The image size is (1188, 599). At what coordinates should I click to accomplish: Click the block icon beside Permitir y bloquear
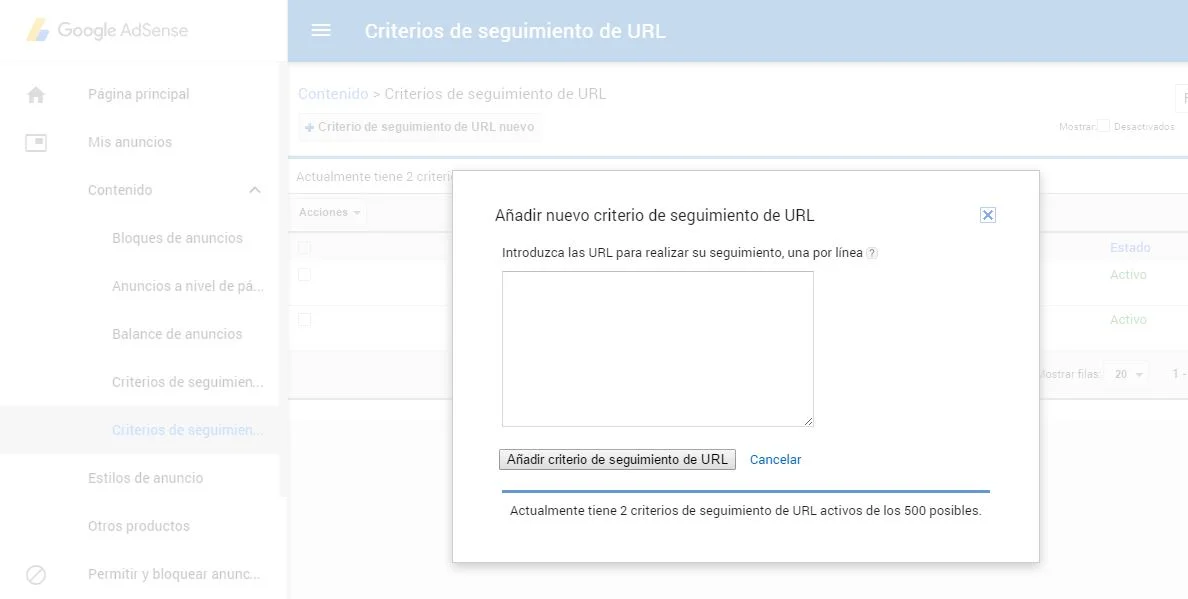pos(36,575)
